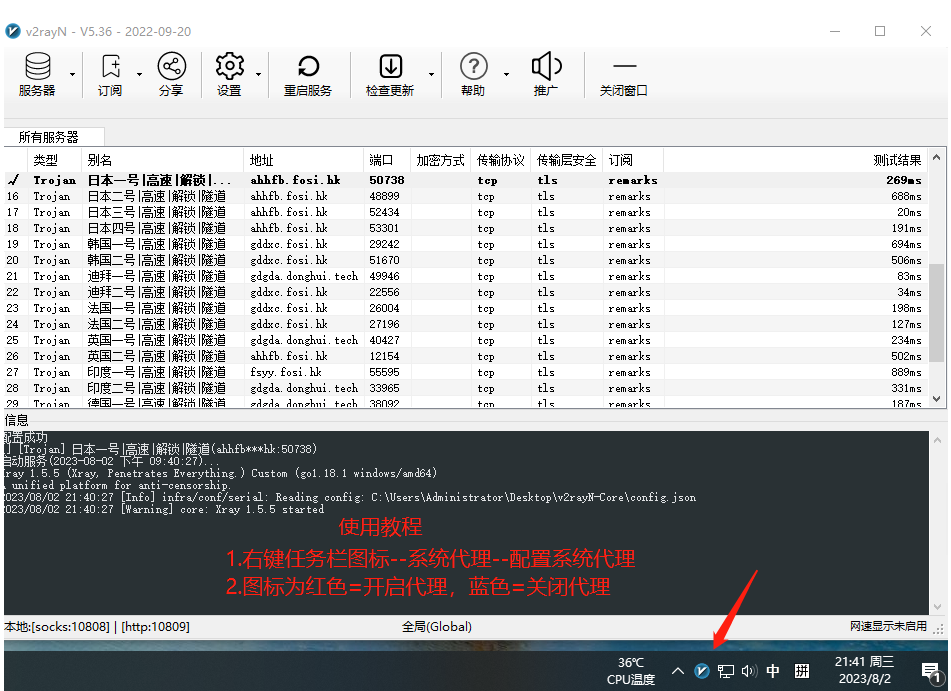
Task: Select the 日本二号 server row
Action: (x=466, y=196)
